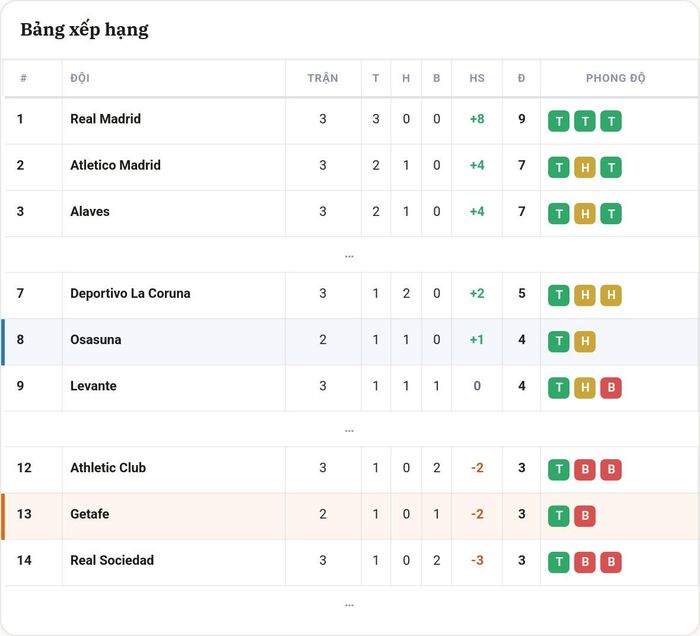Click Real Madrid's third green T form badge
Screen dimensions: 700x636
pos(611,121)
